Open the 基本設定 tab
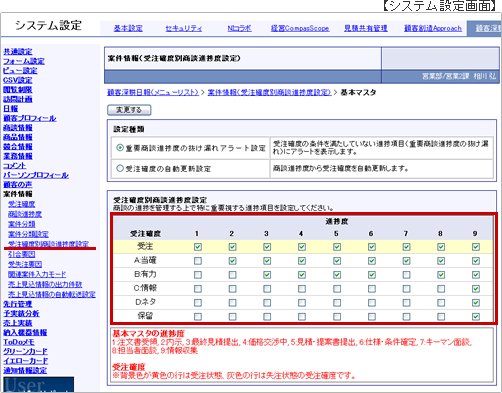The image size is (502, 393). point(128,28)
